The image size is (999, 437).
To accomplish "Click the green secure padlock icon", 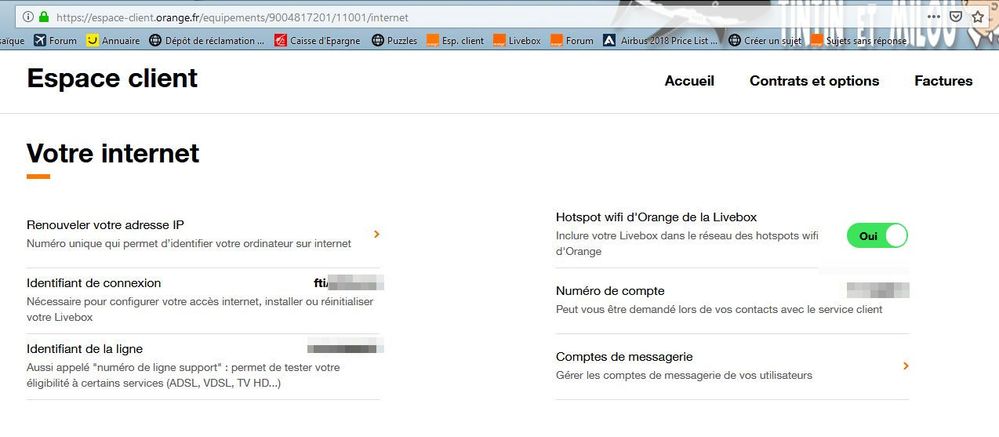I will [x=43, y=17].
